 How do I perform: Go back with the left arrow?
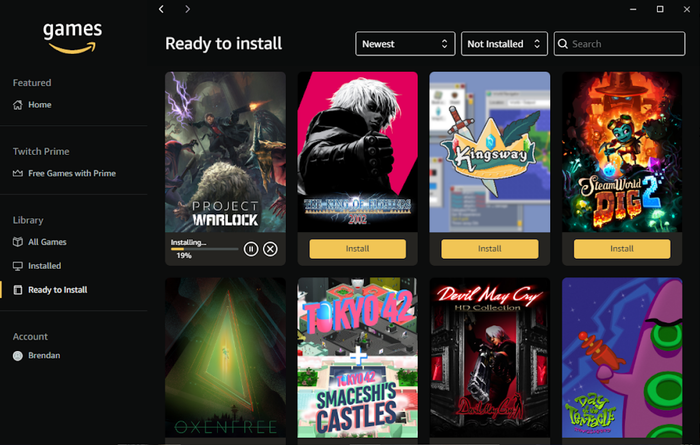click(161, 9)
